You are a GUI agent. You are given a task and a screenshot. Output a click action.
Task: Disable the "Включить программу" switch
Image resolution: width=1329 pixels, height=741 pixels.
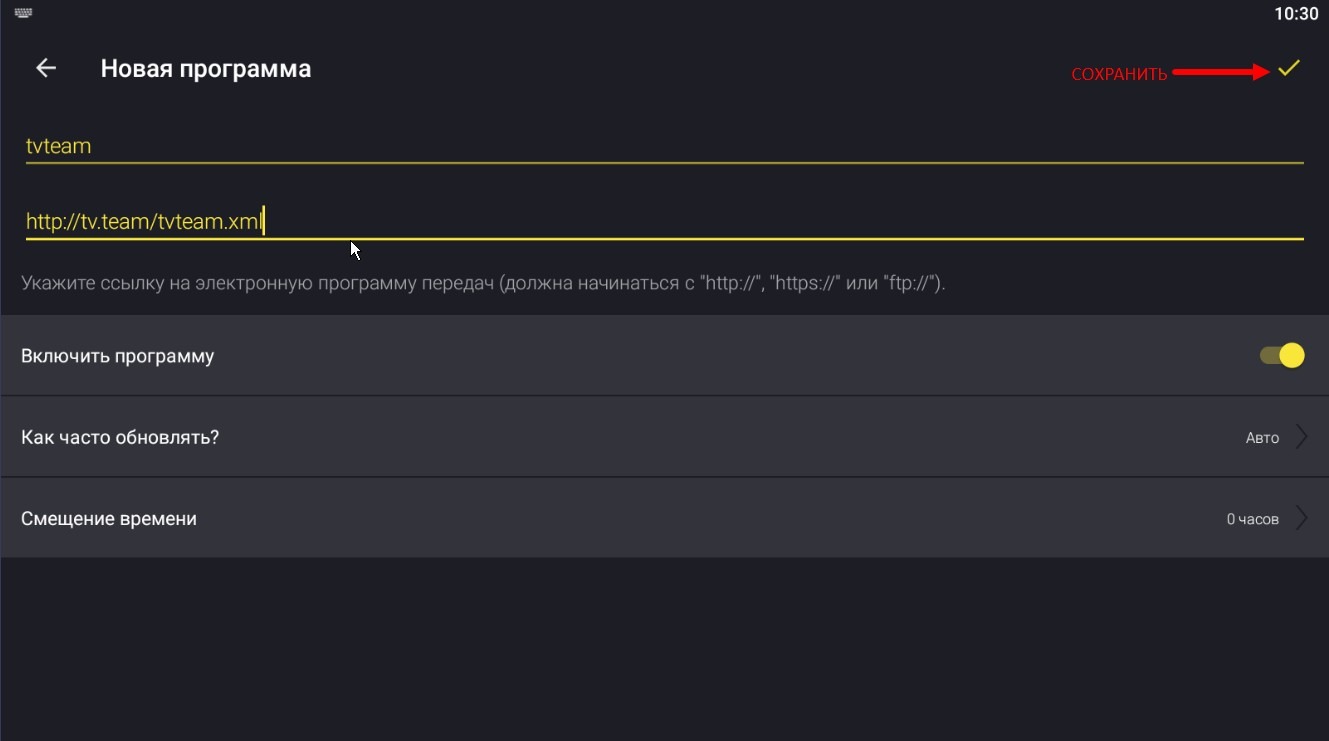click(x=1282, y=355)
